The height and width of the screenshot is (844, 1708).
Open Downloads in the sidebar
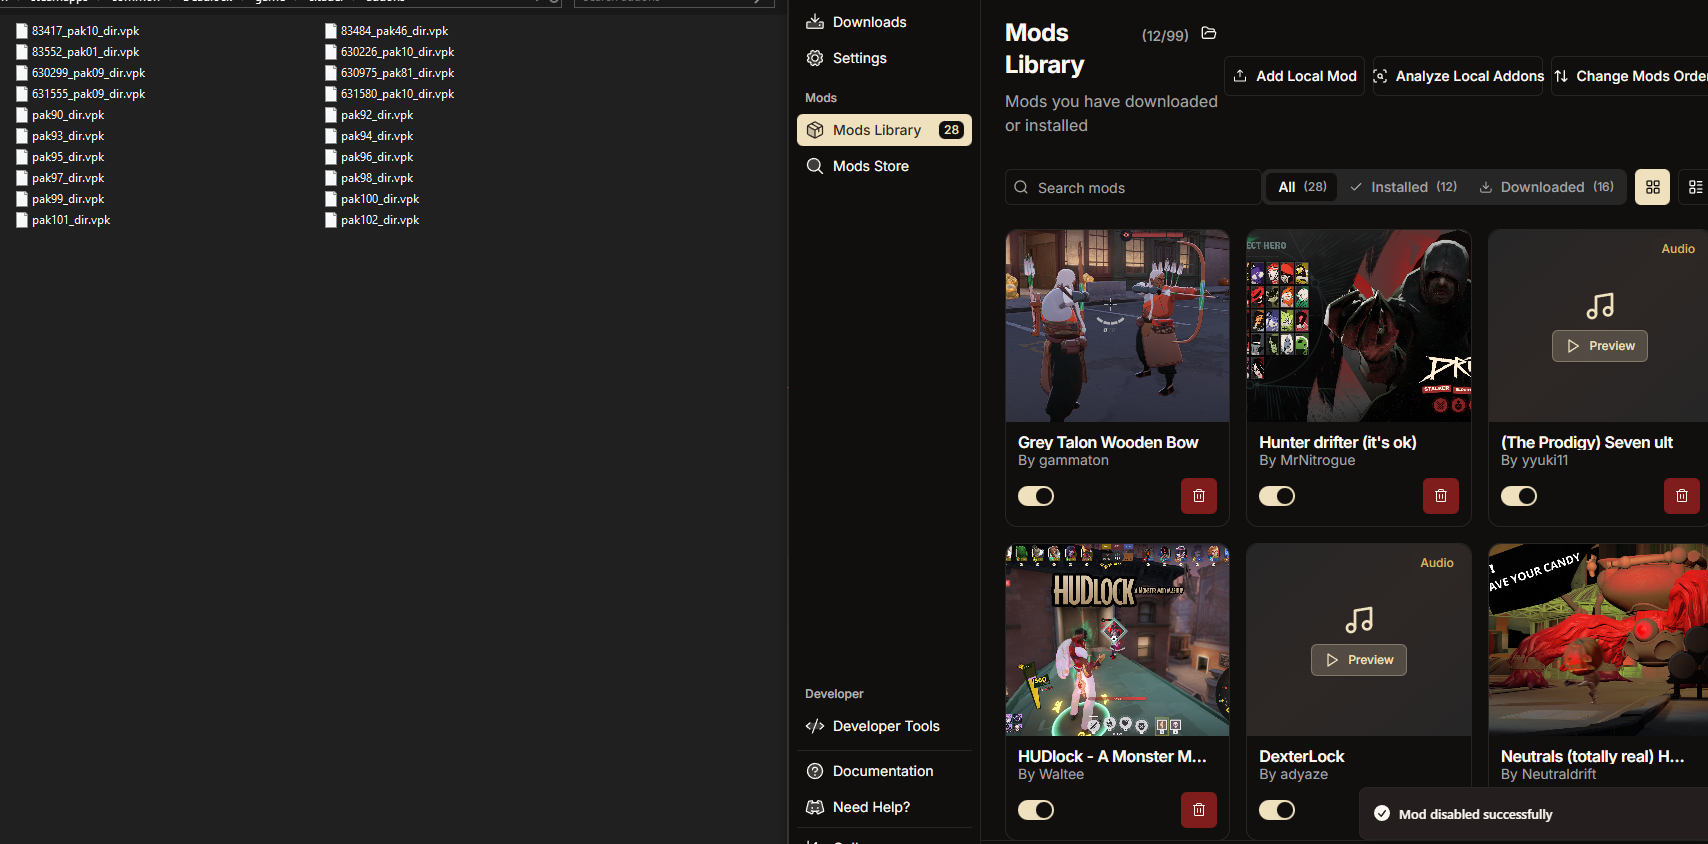tap(884, 22)
